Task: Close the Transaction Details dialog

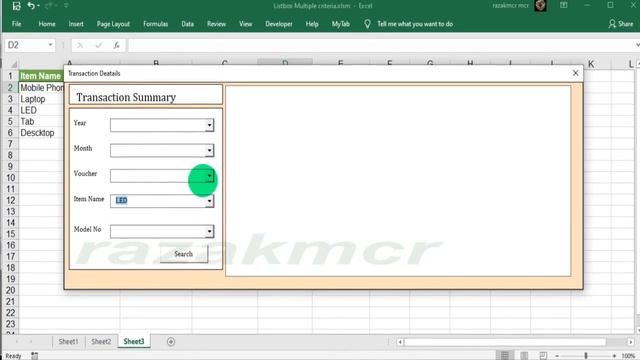Action: click(576, 73)
